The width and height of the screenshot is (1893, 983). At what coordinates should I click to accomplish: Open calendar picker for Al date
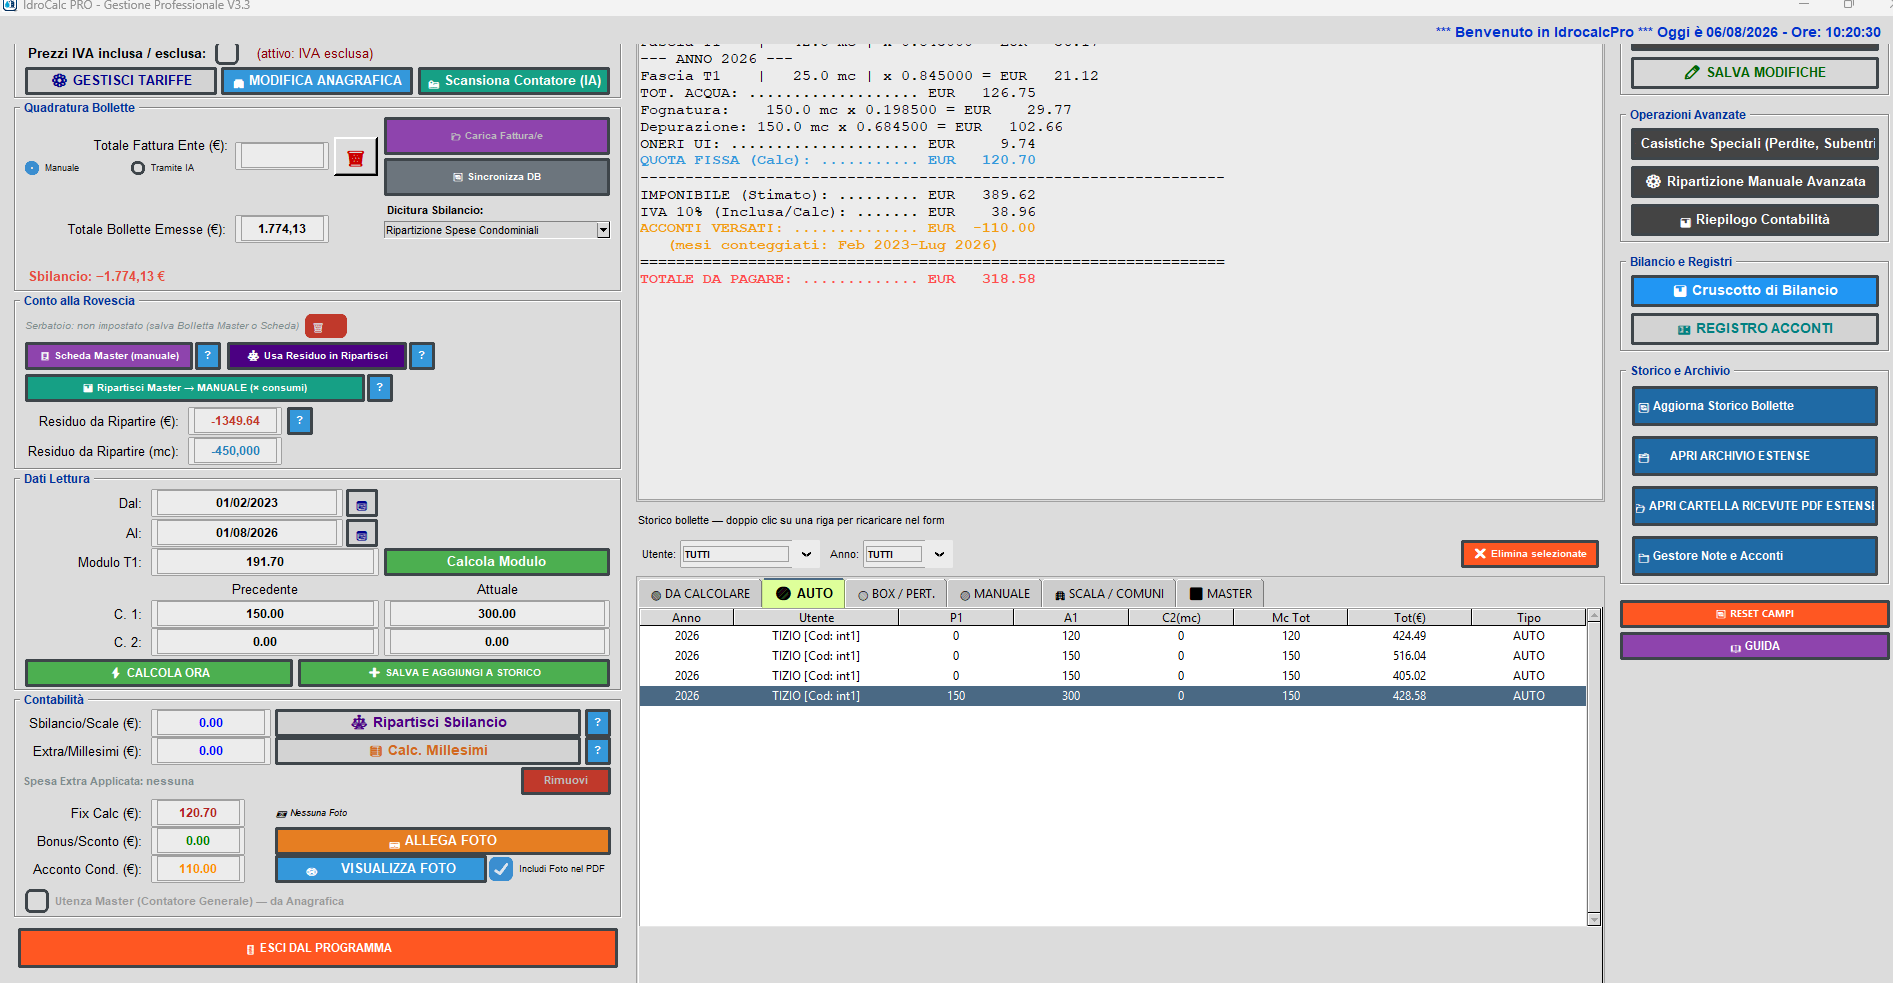[x=361, y=534]
